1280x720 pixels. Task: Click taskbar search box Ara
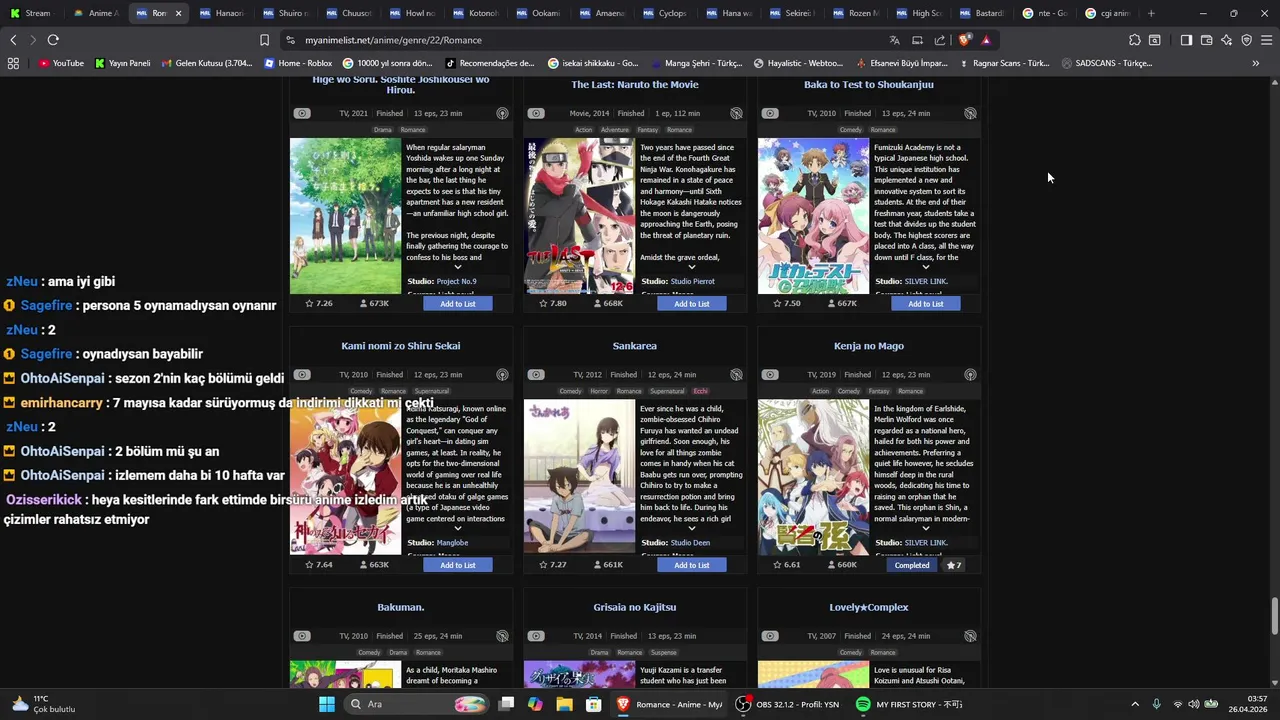click(416, 704)
